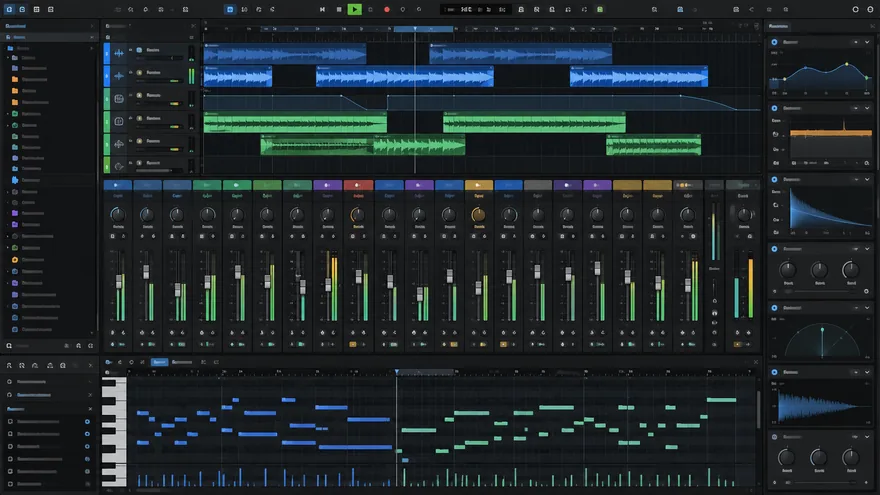Select the top-level blue folder in browser tree

point(10,48)
